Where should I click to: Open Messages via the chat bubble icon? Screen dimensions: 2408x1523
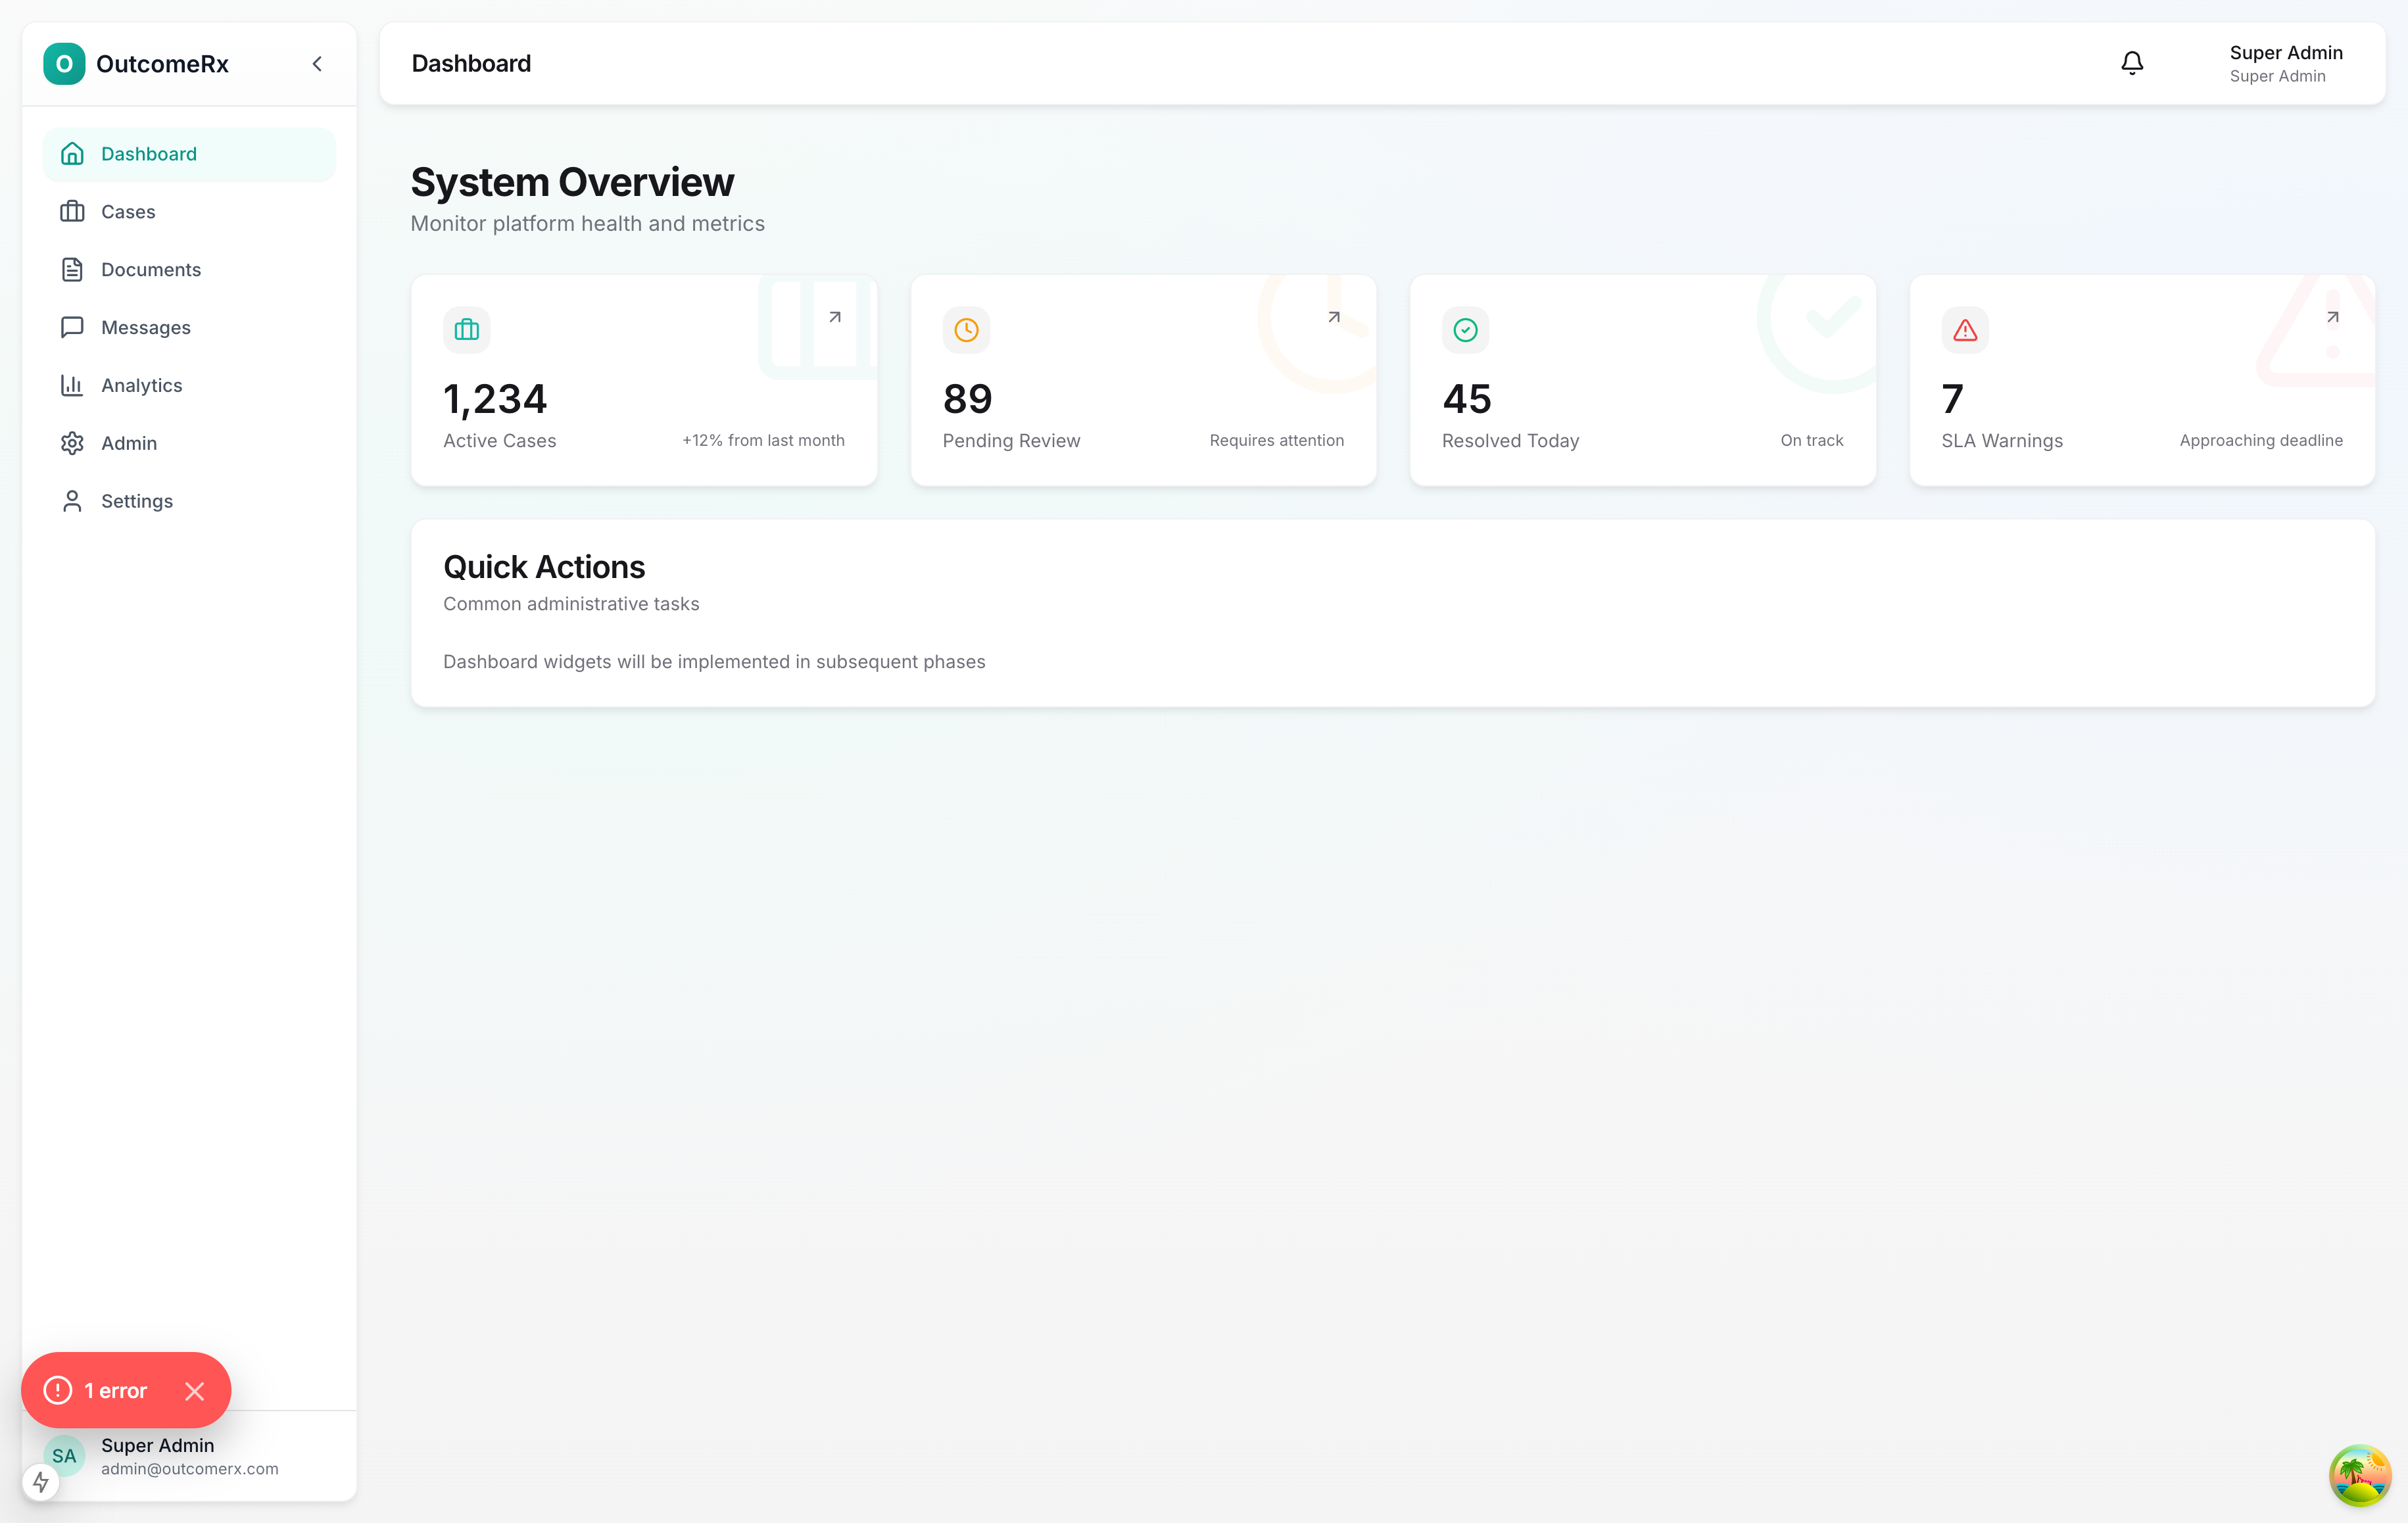point(72,327)
